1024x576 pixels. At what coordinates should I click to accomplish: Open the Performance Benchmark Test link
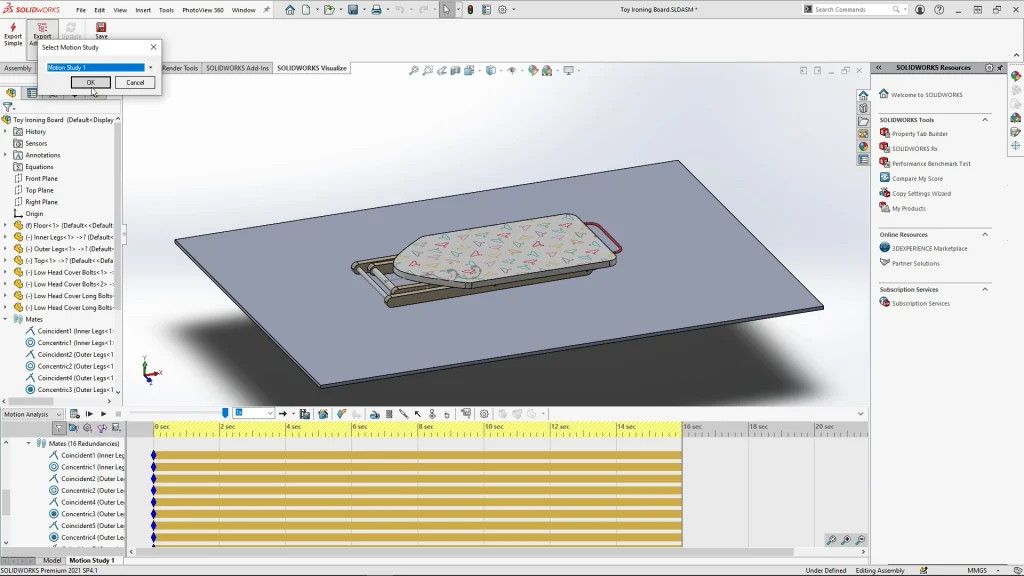(x=931, y=163)
